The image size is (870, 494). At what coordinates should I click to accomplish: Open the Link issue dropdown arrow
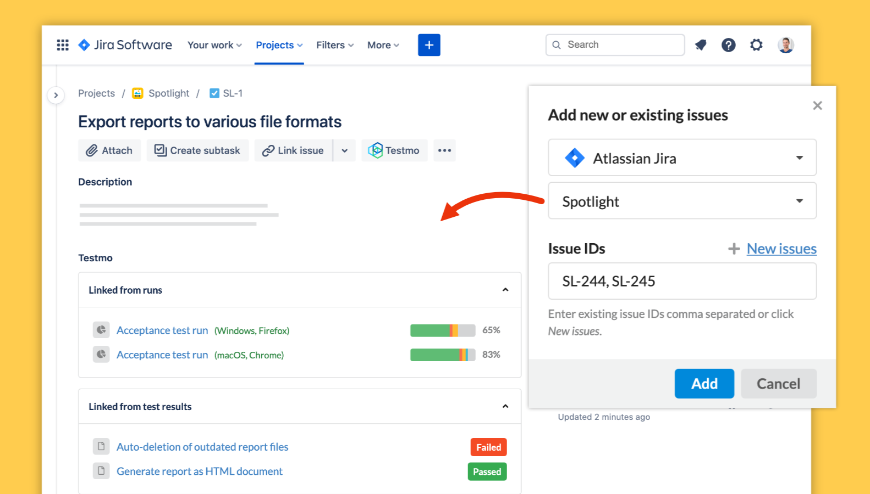(x=345, y=150)
